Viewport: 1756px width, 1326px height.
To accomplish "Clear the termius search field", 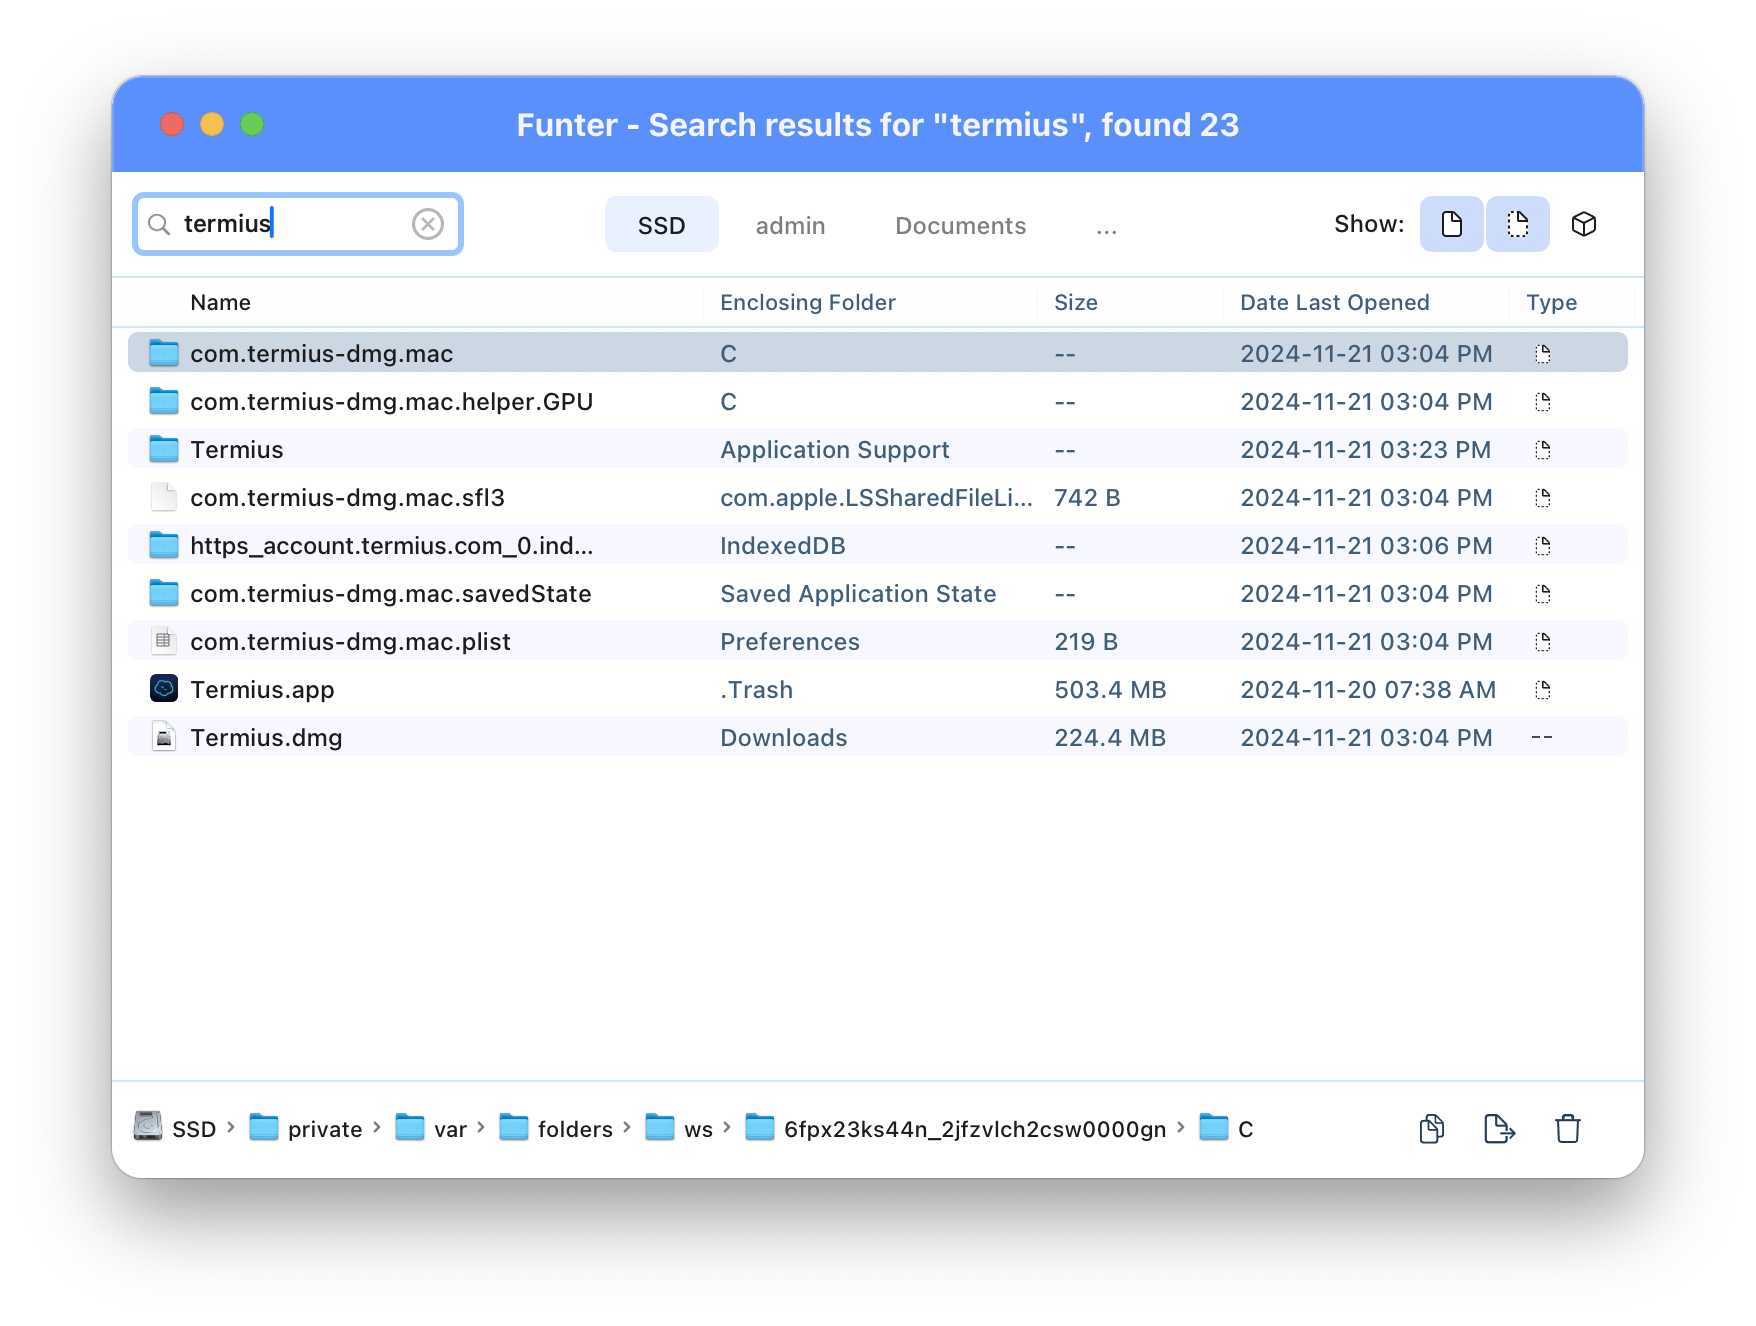I will (428, 224).
